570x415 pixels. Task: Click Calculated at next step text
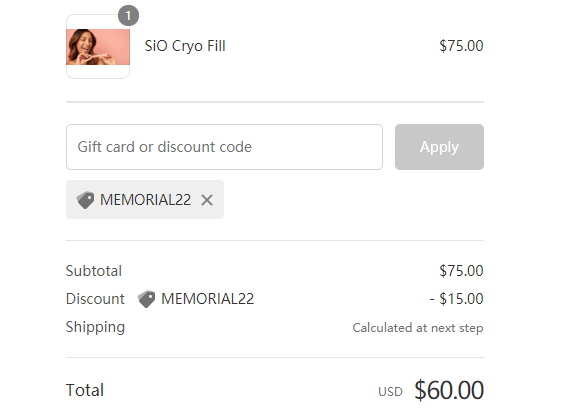[x=418, y=328]
